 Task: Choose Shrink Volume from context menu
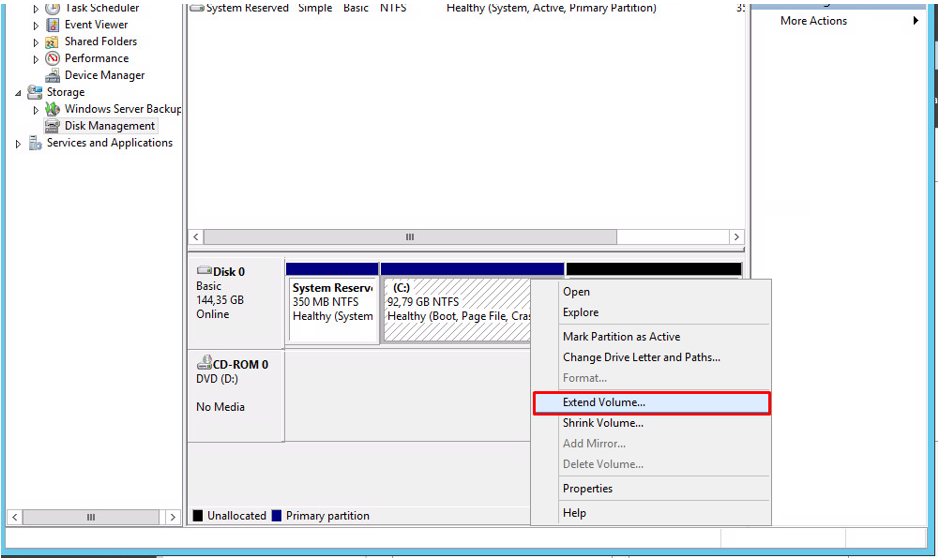point(603,423)
